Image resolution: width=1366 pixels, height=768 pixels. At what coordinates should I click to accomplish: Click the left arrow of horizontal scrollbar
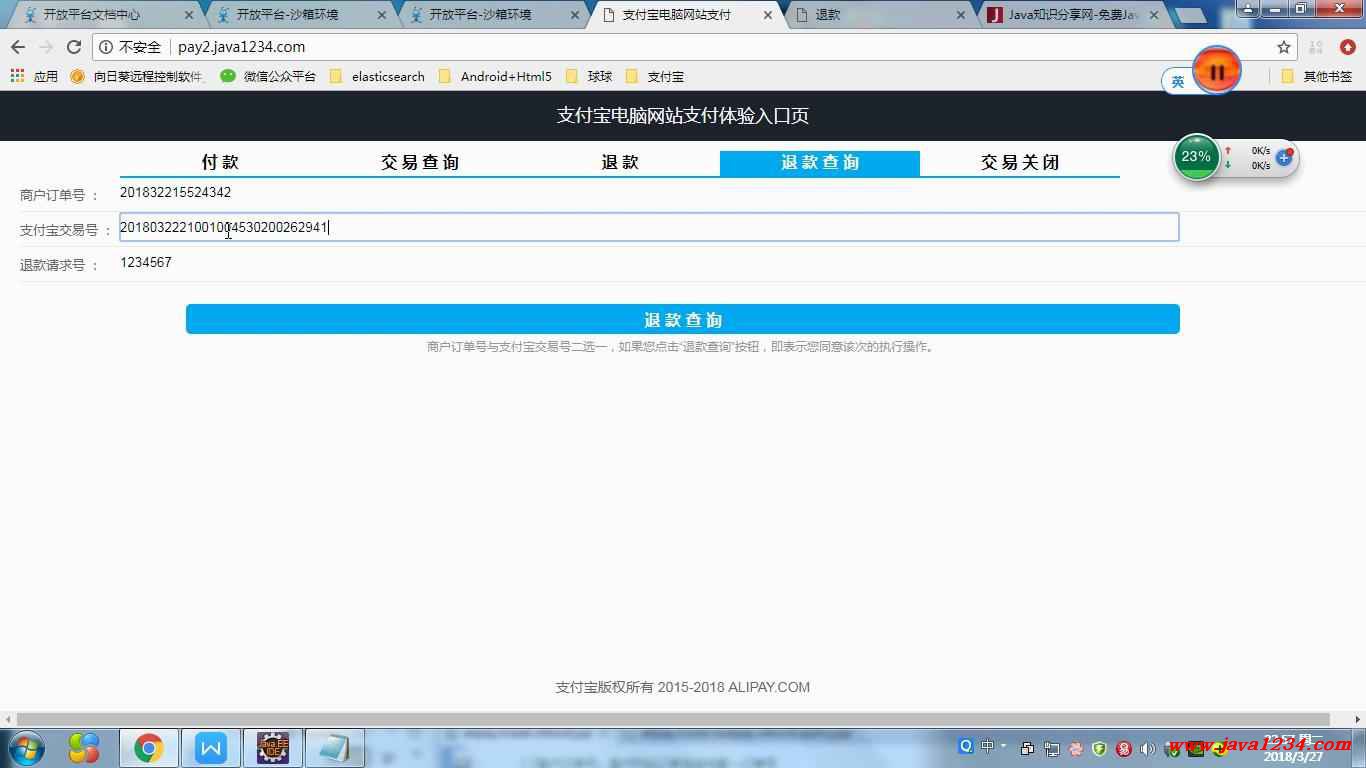pos(8,719)
